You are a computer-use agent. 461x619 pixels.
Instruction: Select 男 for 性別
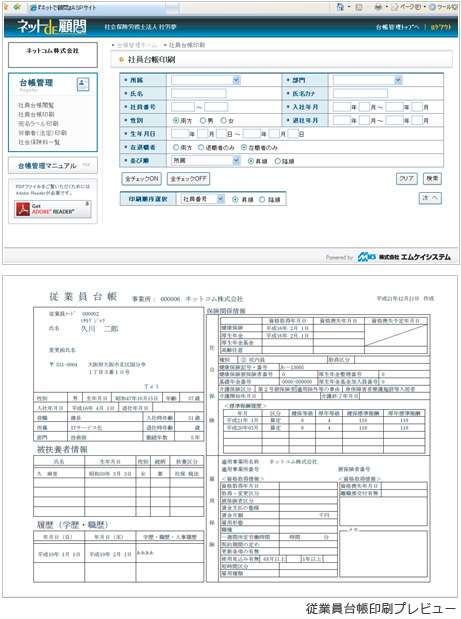pos(203,120)
